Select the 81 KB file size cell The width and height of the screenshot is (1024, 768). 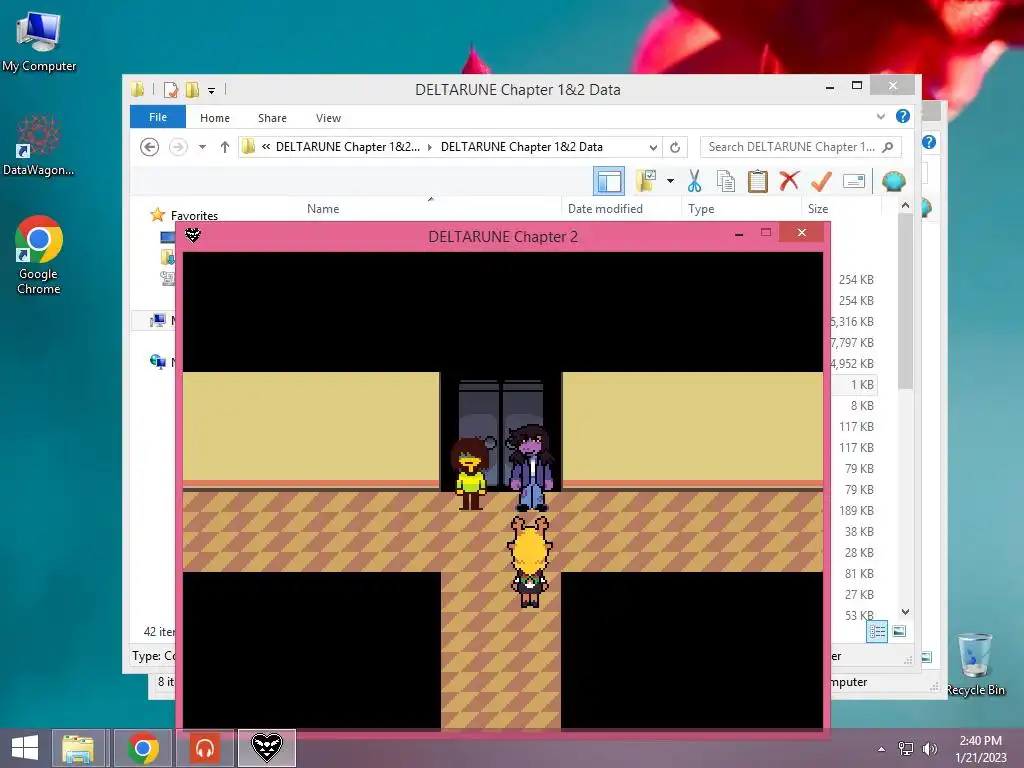[x=859, y=573]
